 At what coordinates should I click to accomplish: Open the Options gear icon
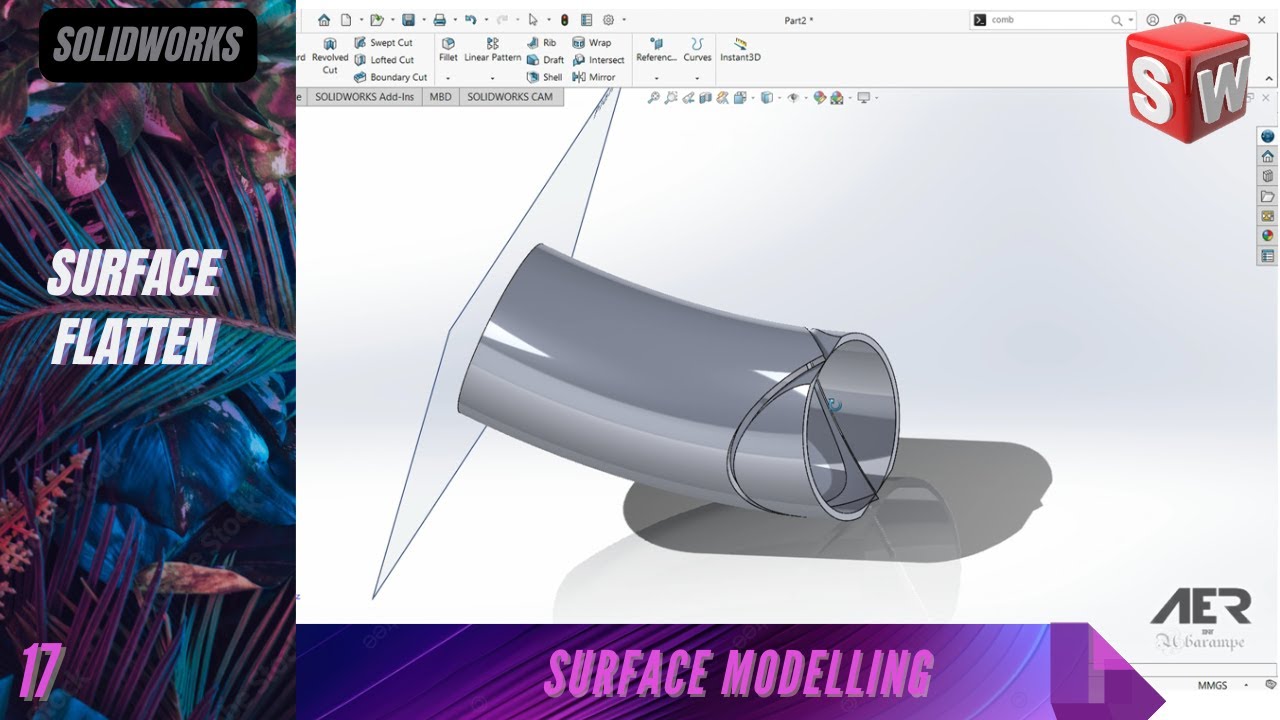click(x=608, y=20)
